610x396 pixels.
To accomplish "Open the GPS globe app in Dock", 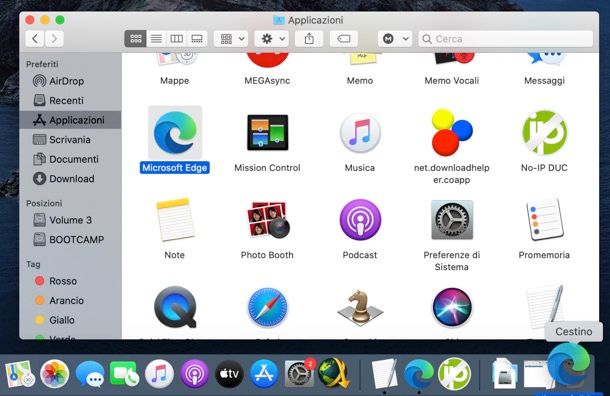I will [x=334, y=373].
